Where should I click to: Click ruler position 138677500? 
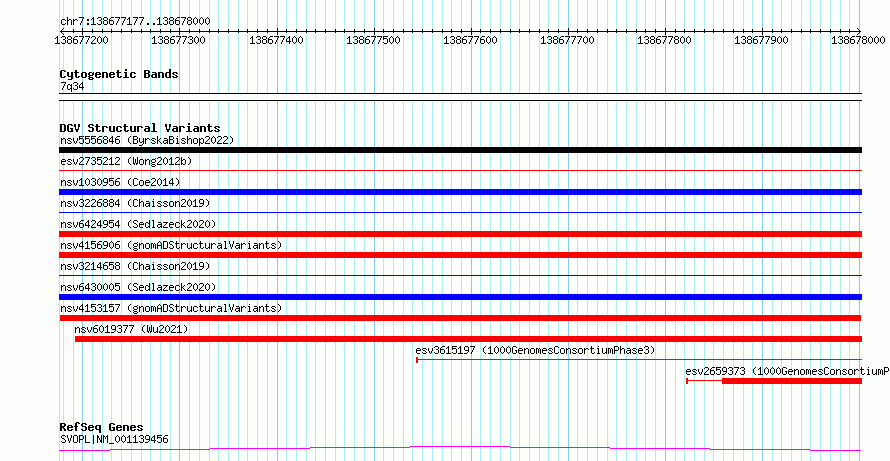(x=373, y=40)
